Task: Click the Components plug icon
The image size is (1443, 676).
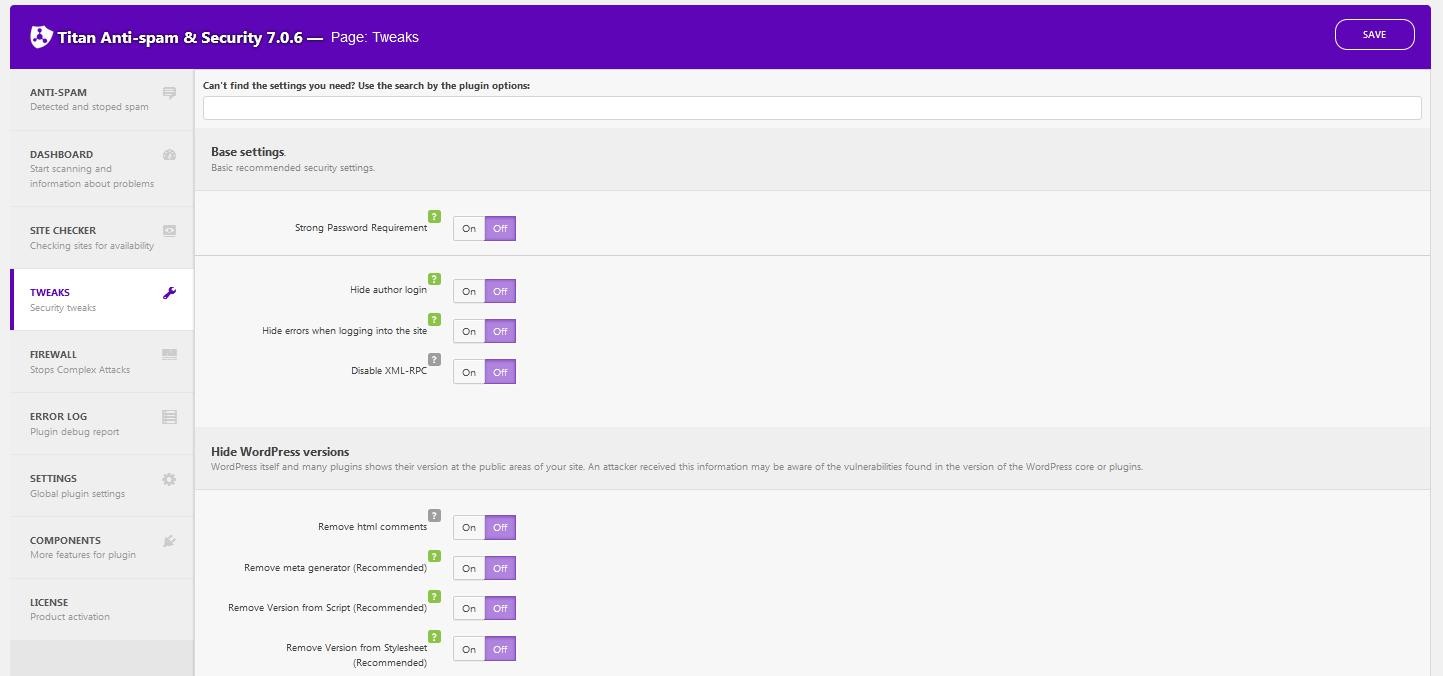Action: click(169, 541)
